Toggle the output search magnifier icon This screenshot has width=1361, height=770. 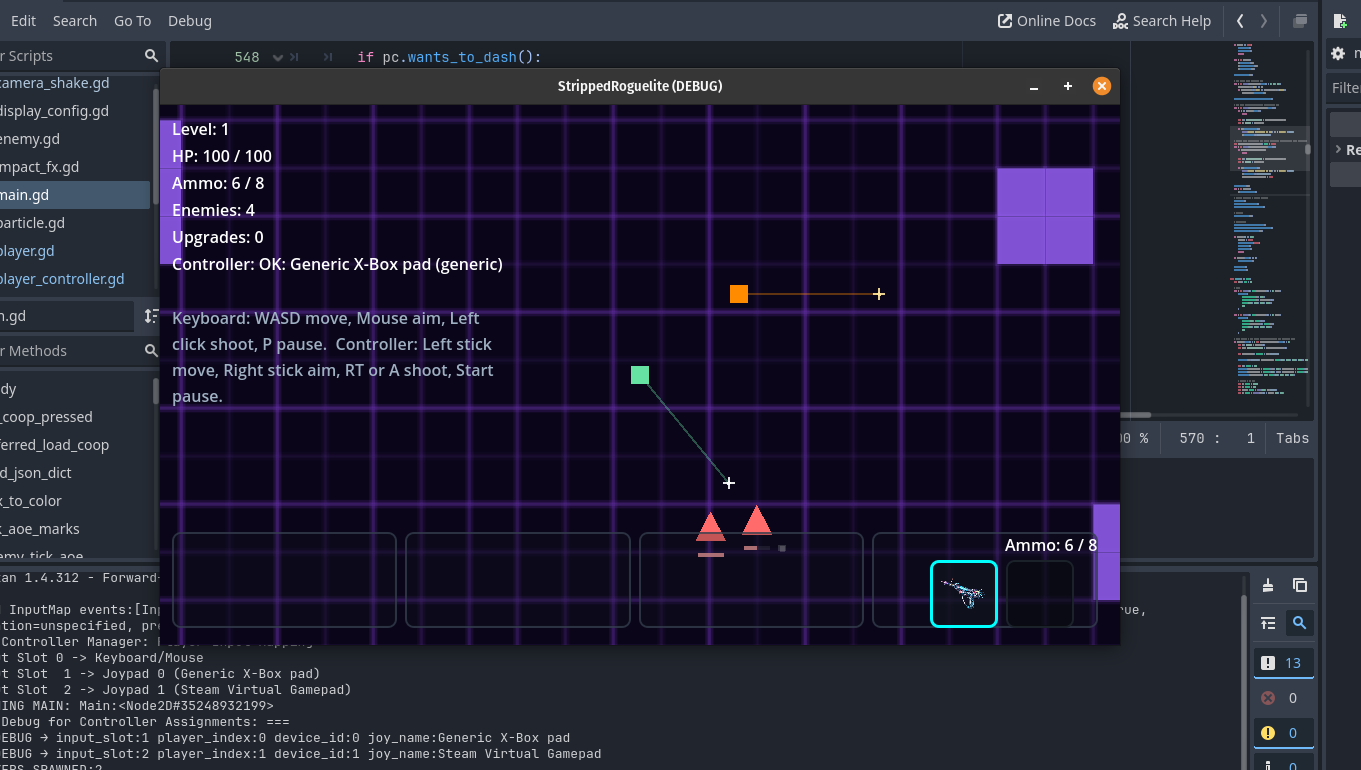(1299, 623)
